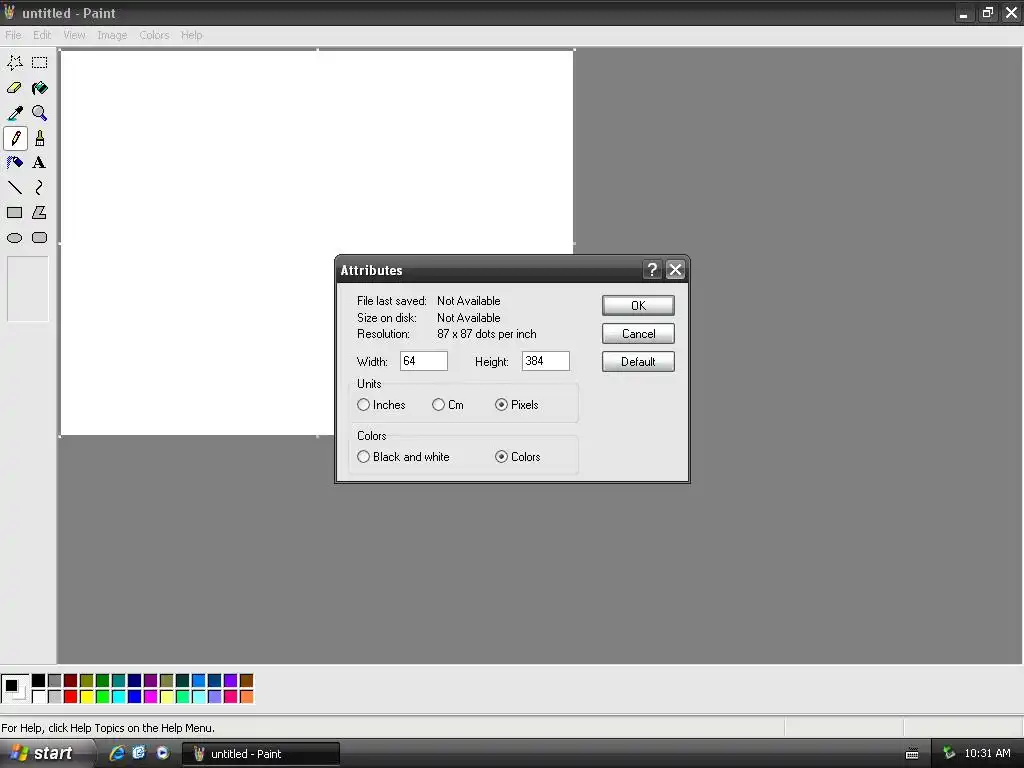Select the Line tool
1024x768 pixels.
coord(14,187)
